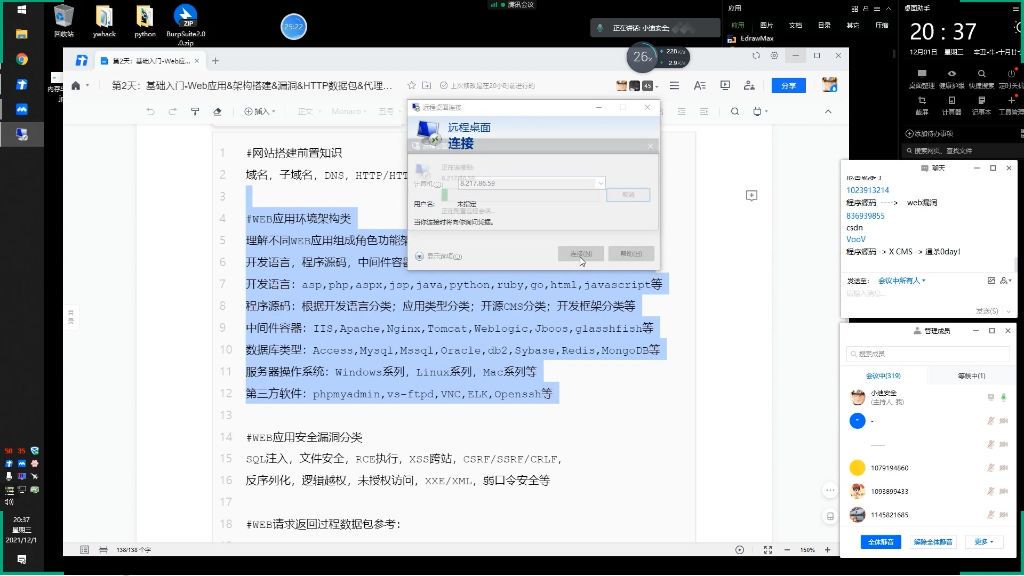Select the clear formatting eraser tool
This screenshot has height=576, width=1024.
(x=217, y=112)
